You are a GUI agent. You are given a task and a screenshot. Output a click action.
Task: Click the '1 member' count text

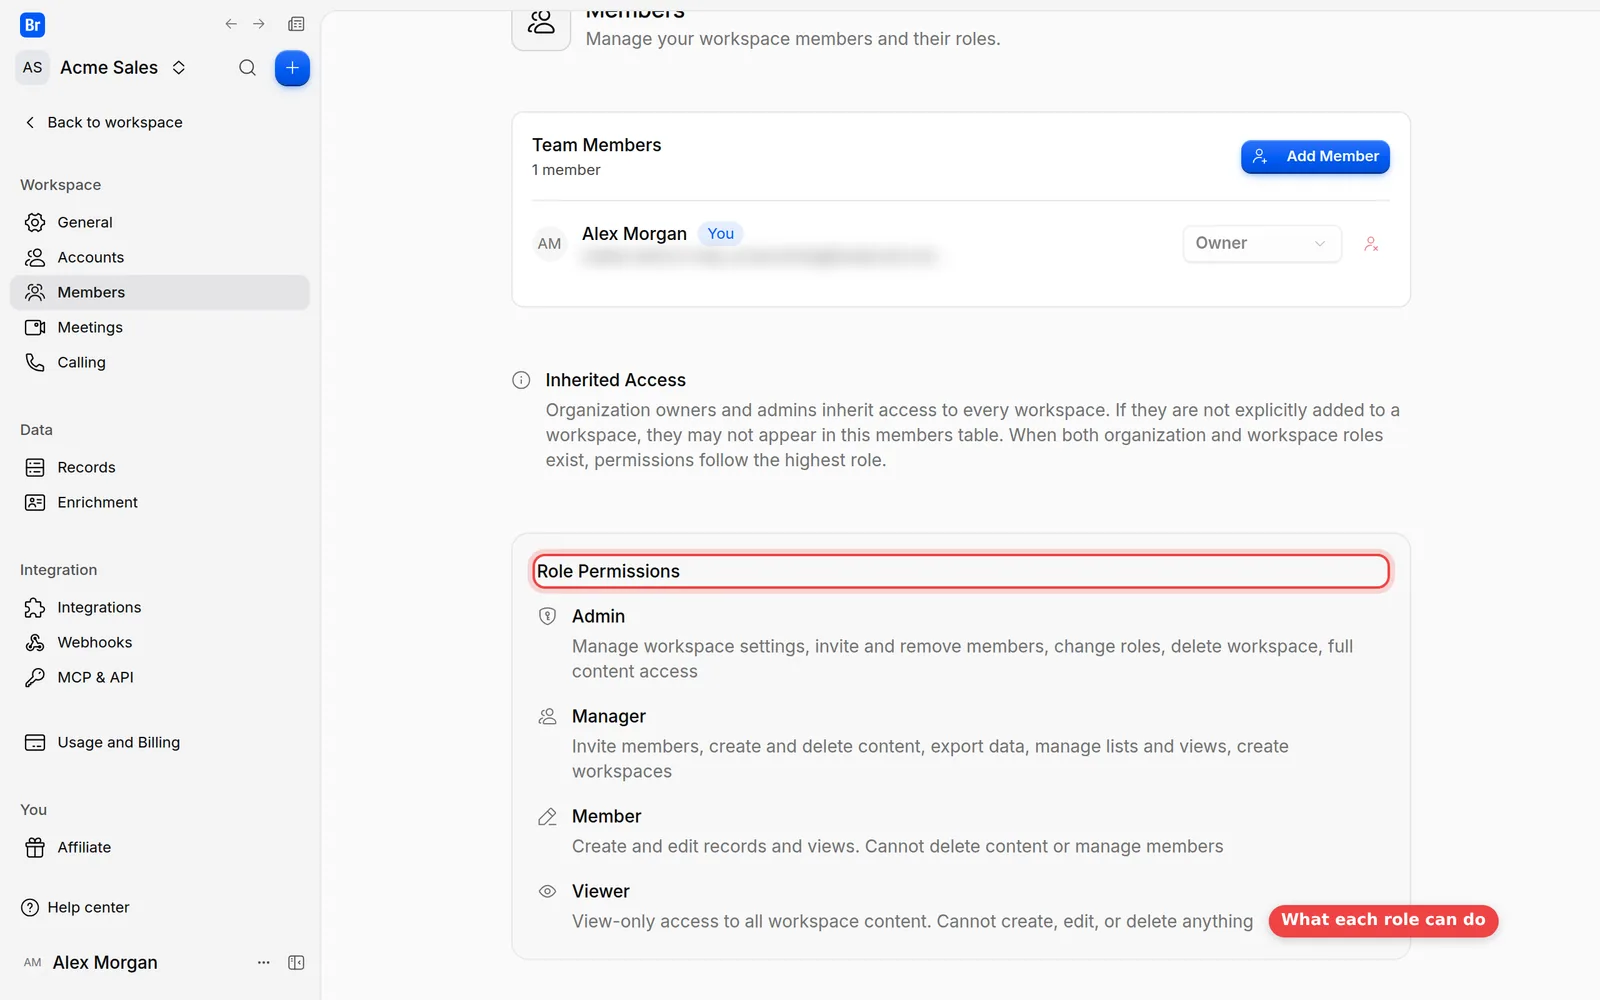pos(566,170)
